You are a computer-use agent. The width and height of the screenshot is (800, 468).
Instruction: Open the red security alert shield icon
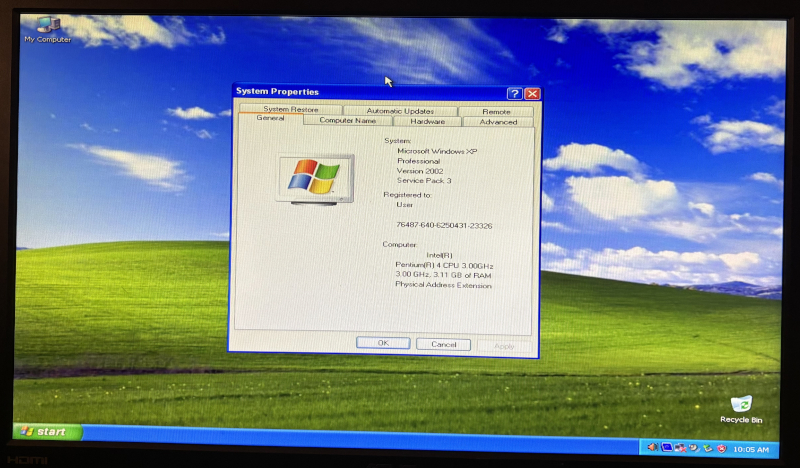[722, 448]
